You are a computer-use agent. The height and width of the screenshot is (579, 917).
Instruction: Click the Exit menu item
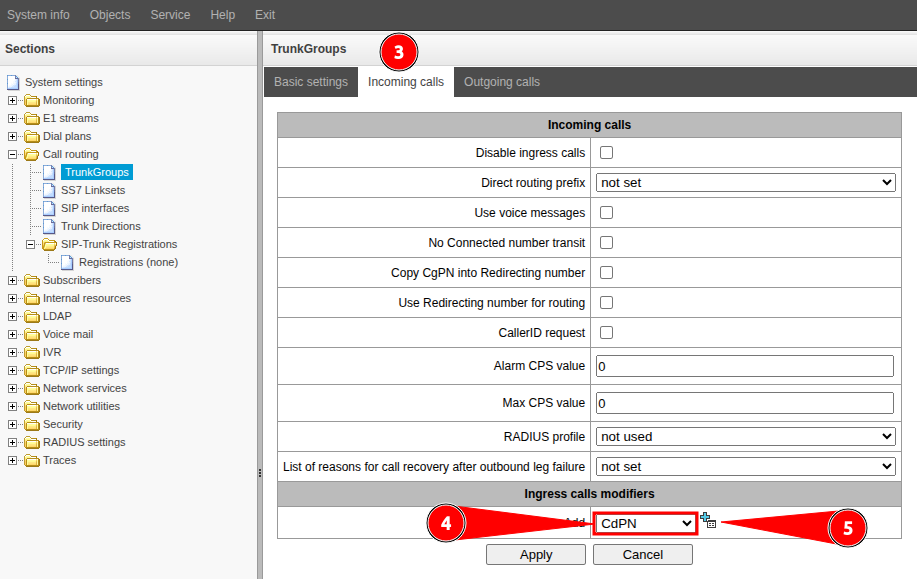coord(265,15)
